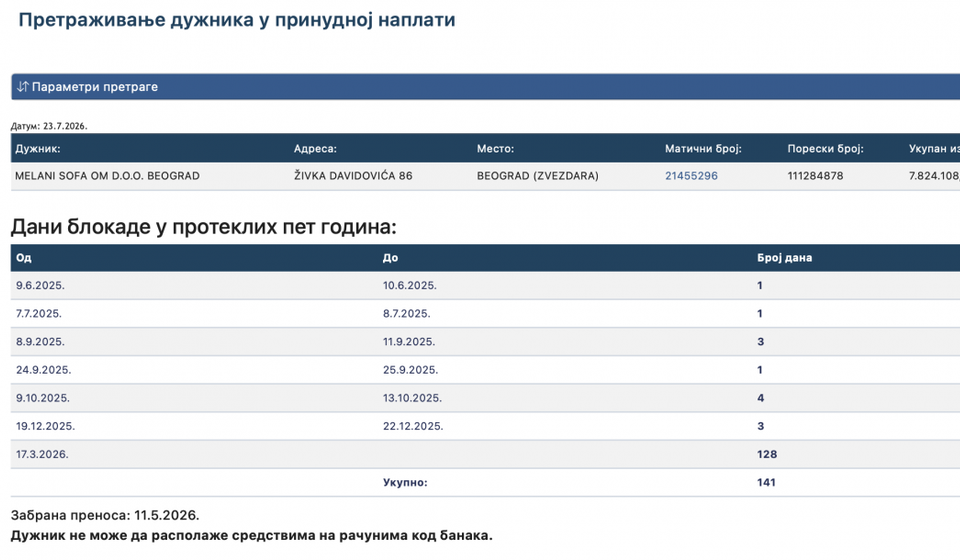This screenshot has height=560, width=960.
Task: Select end date 25.9.2025.
Action: (x=410, y=370)
